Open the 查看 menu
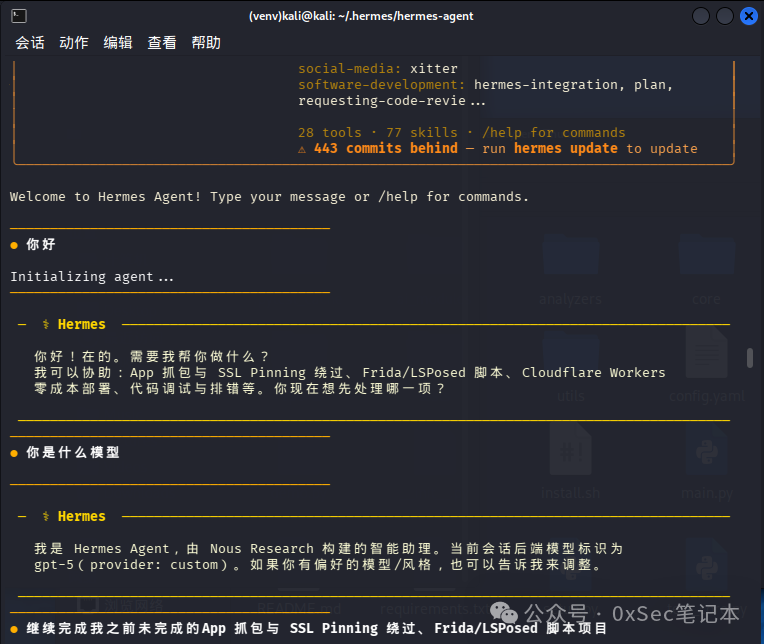The height and width of the screenshot is (644, 764). pos(162,43)
